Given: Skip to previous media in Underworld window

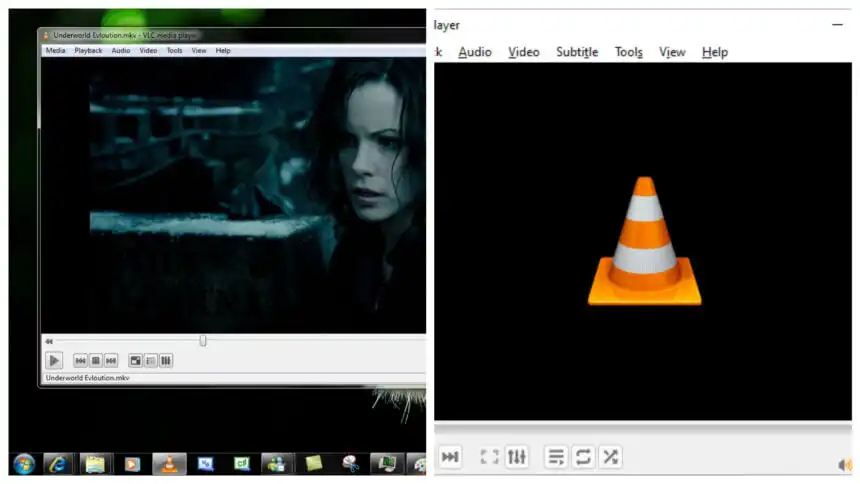Looking at the screenshot, I should point(80,361).
